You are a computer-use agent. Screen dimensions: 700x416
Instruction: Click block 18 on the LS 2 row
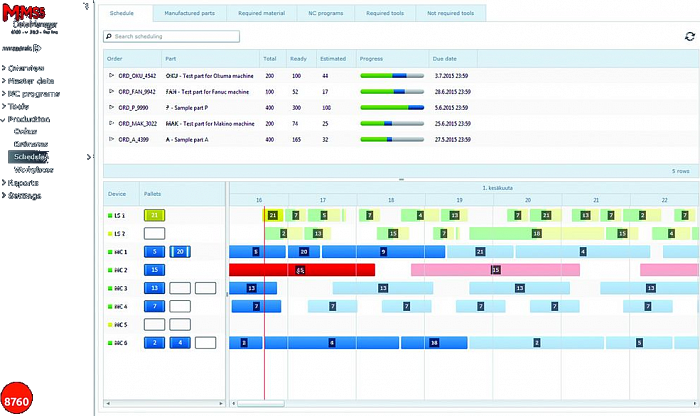(537, 233)
